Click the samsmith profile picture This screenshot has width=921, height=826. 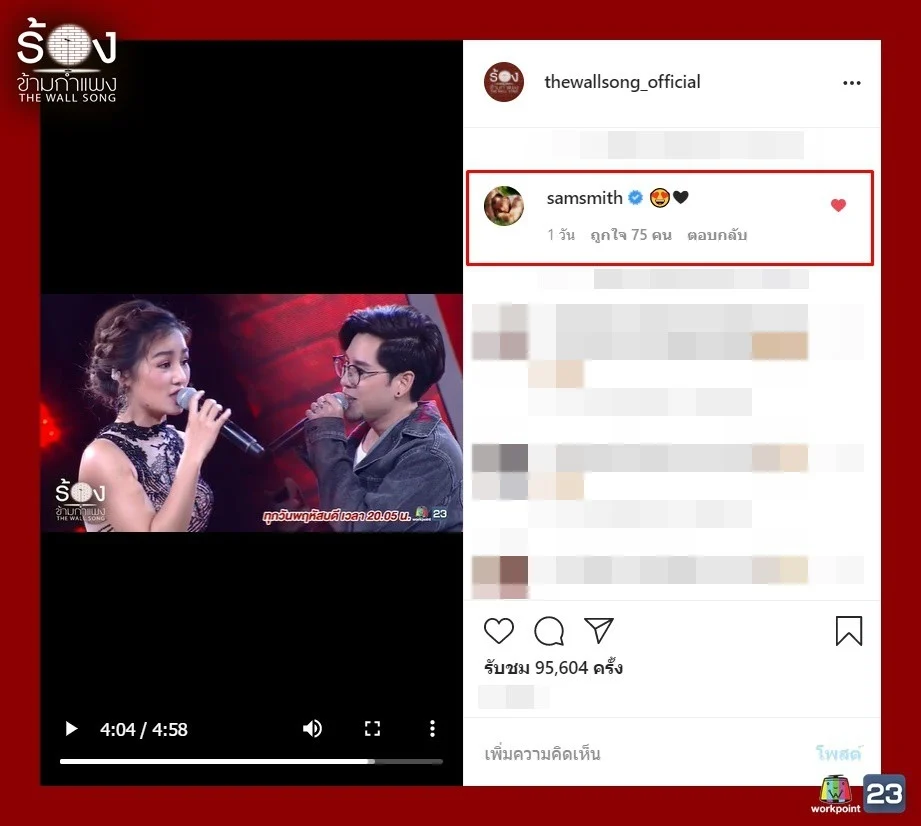point(504,206)
